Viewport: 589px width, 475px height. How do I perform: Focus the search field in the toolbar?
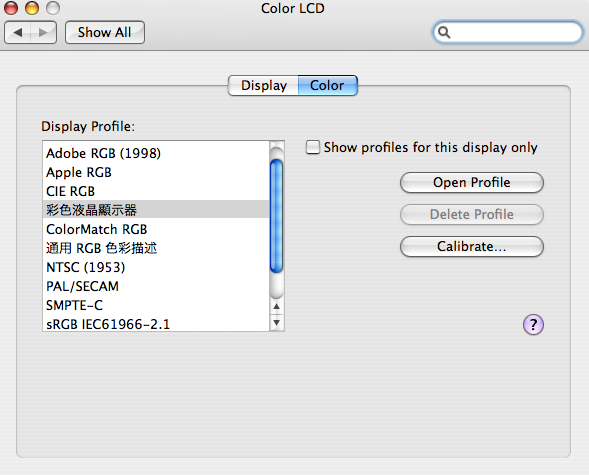(508, 32)
